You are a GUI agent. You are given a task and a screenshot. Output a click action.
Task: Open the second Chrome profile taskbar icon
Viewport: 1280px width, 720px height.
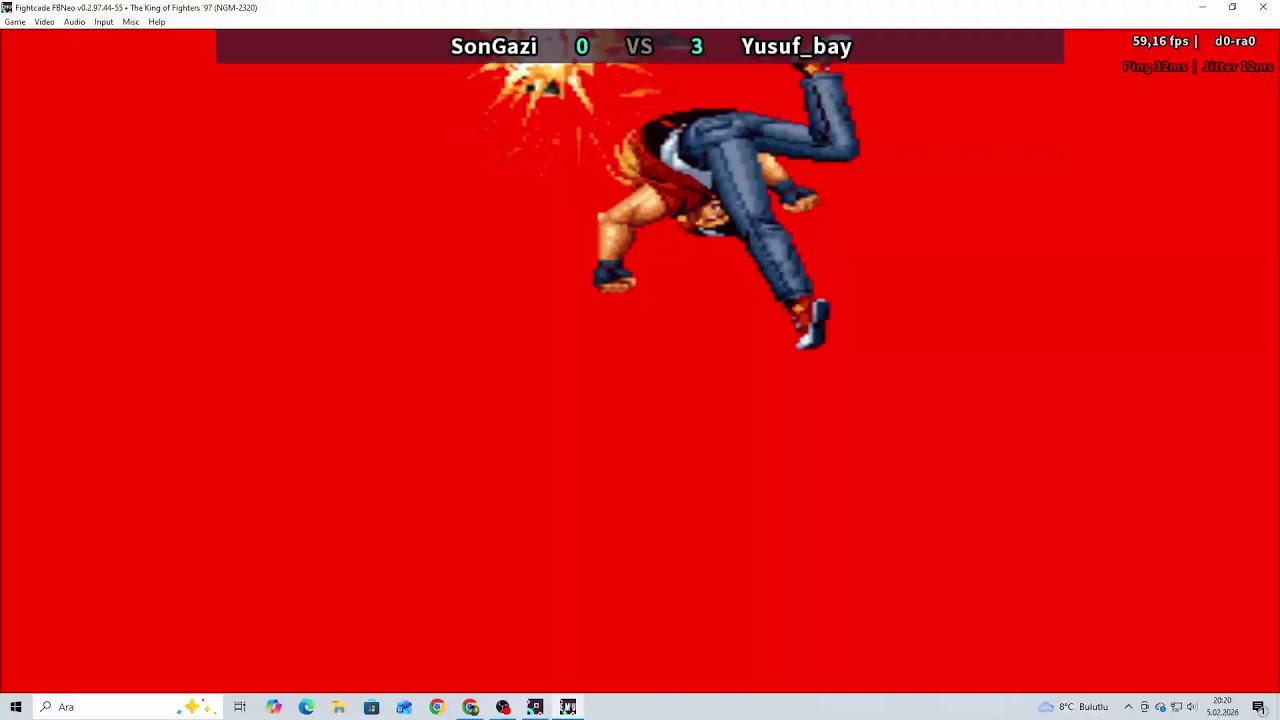470,707
